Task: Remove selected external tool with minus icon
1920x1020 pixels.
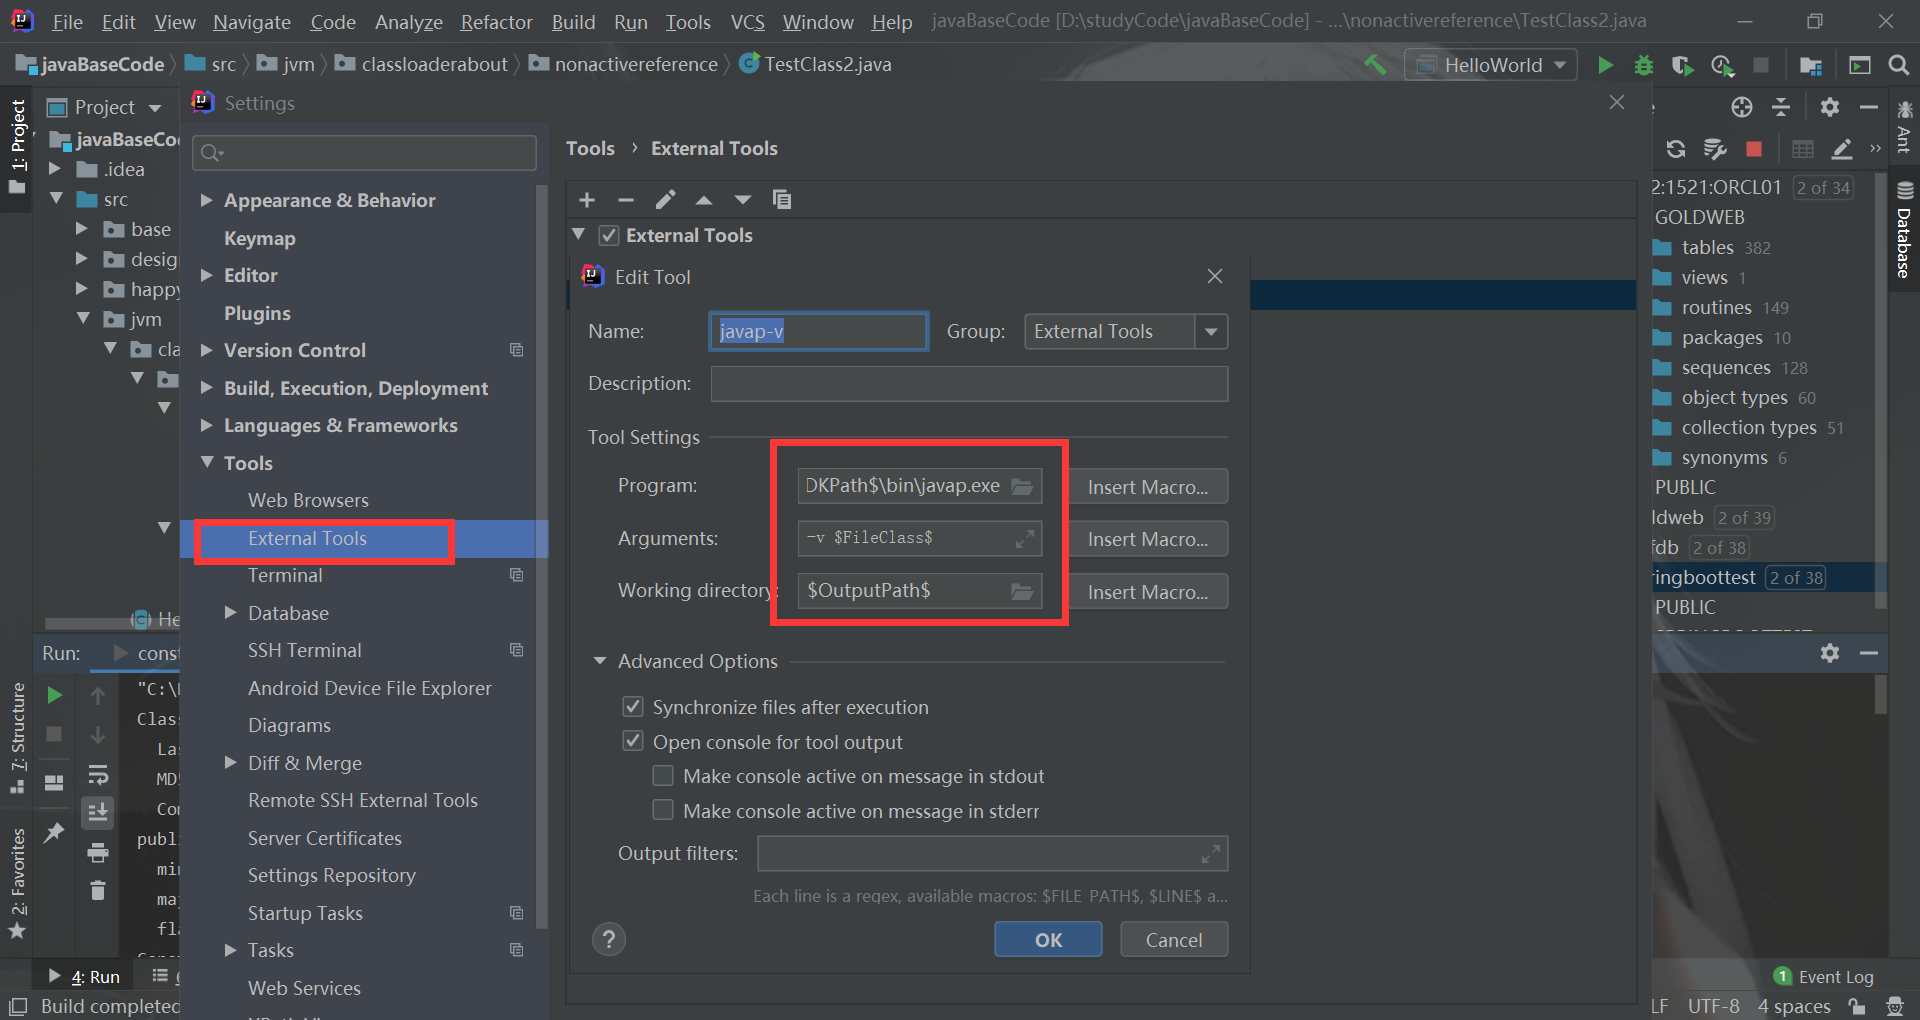Action: pyautogui.click(x=626, y=200)
